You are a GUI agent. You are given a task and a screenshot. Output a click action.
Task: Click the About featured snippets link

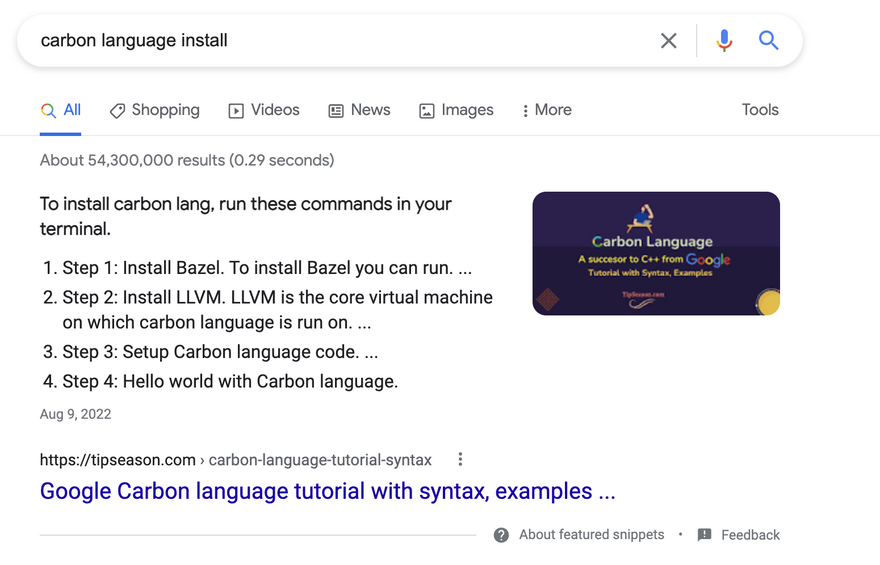pyautogui.click(x=591, y=535)
